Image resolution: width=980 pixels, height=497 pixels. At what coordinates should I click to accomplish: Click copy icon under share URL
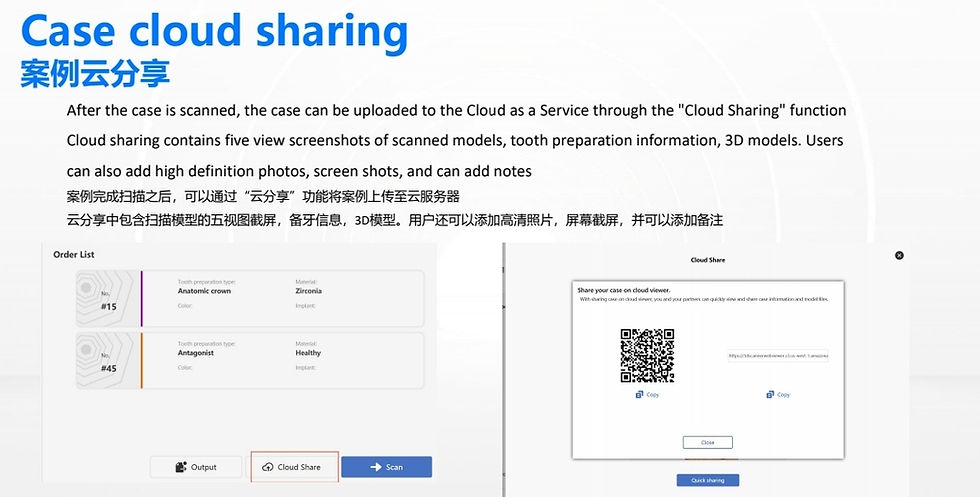(x=770, y=394)
